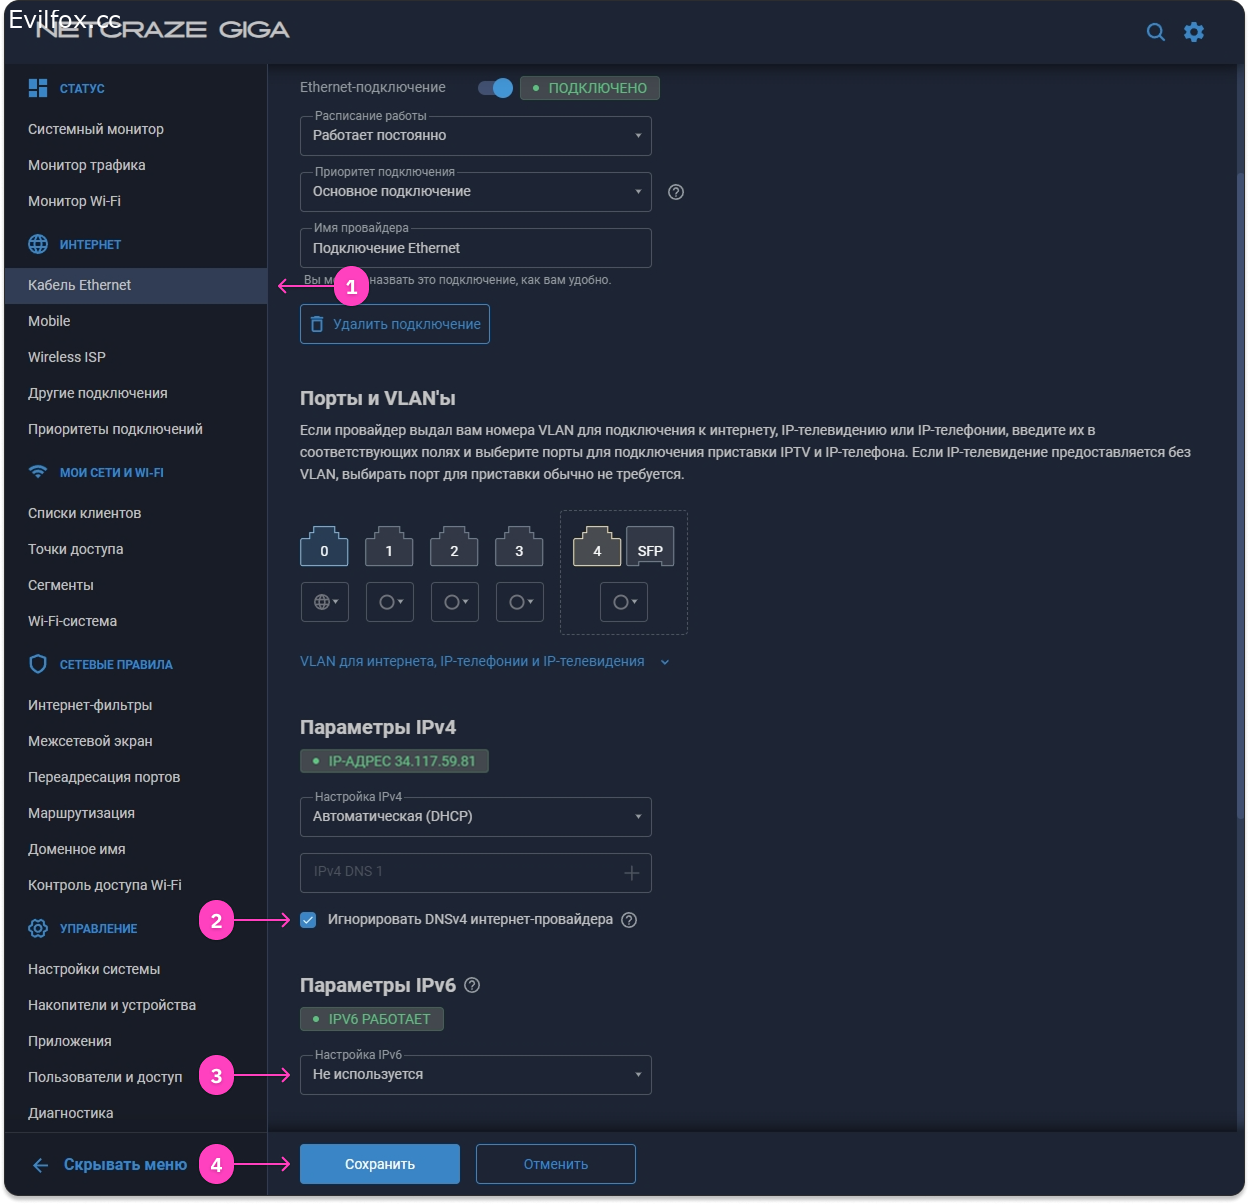
Task: Click the plus icon in IPv4 DNS field
Action: pyautogui.click(x=631, y=873)
